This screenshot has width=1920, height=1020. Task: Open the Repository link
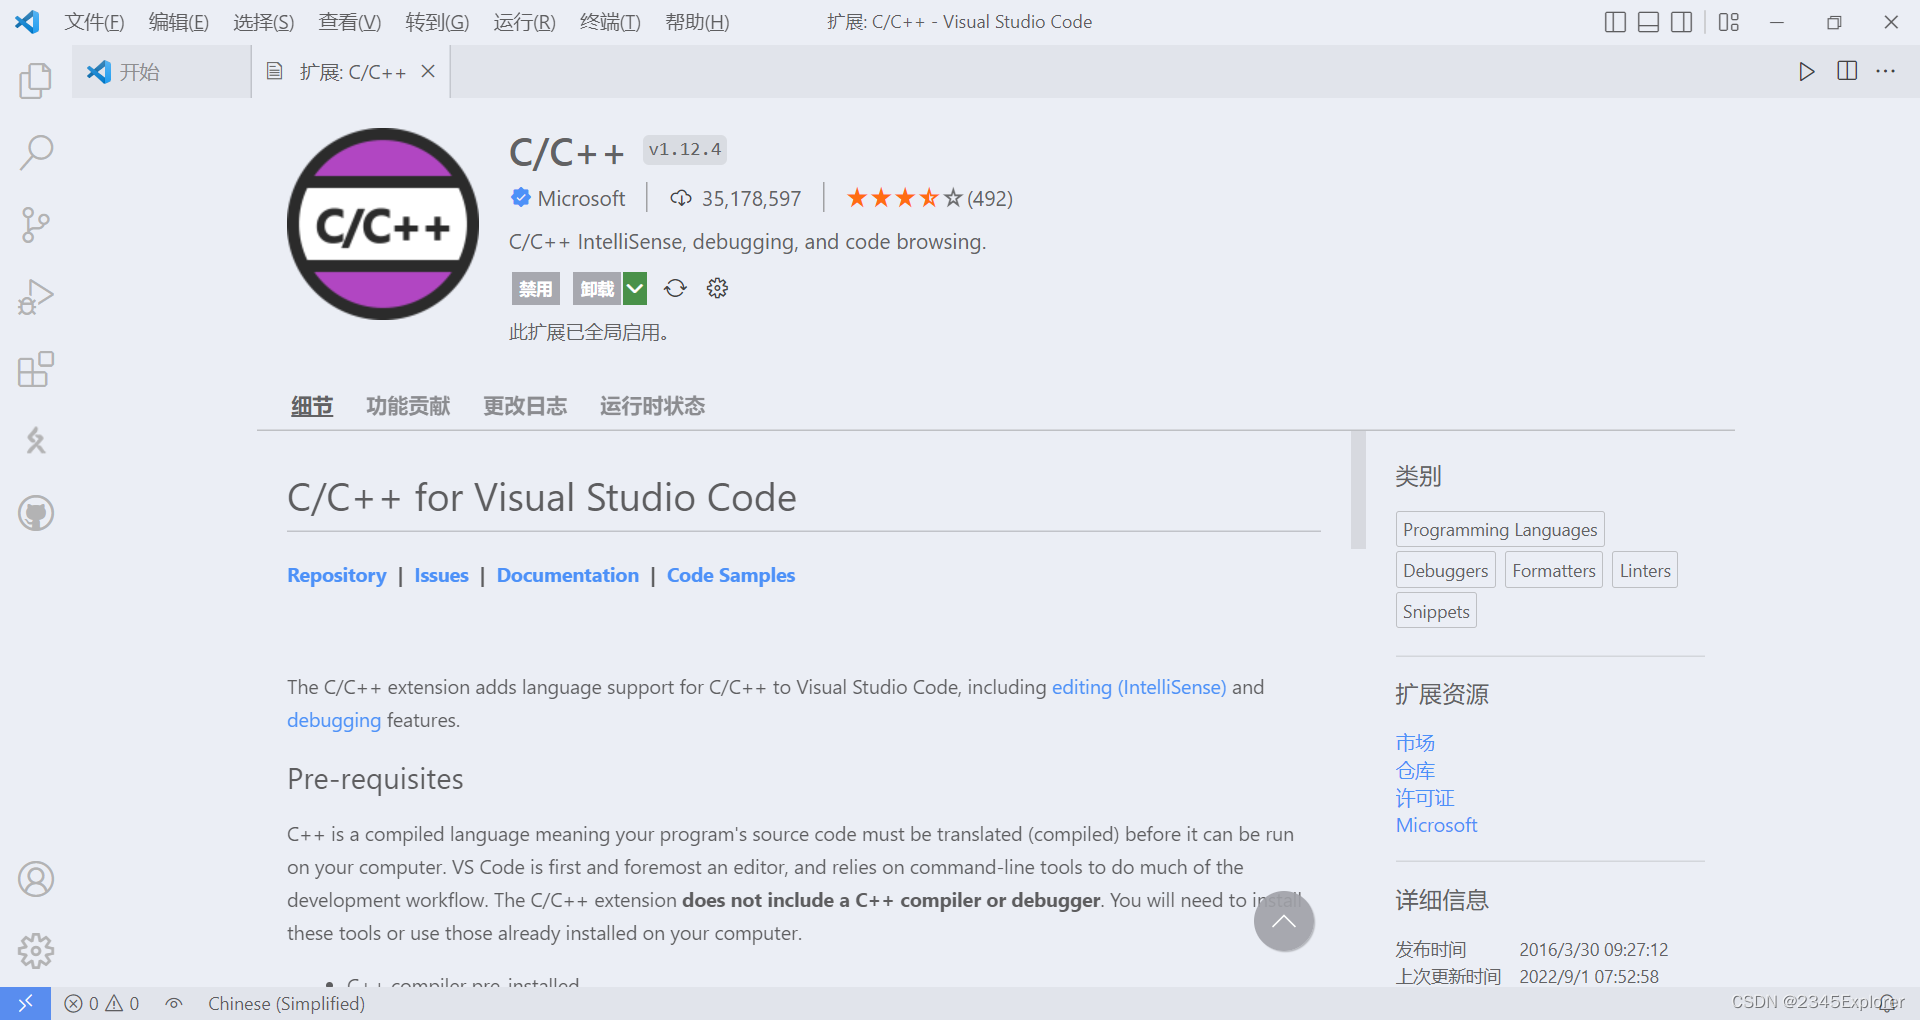(x=337, y=575)
